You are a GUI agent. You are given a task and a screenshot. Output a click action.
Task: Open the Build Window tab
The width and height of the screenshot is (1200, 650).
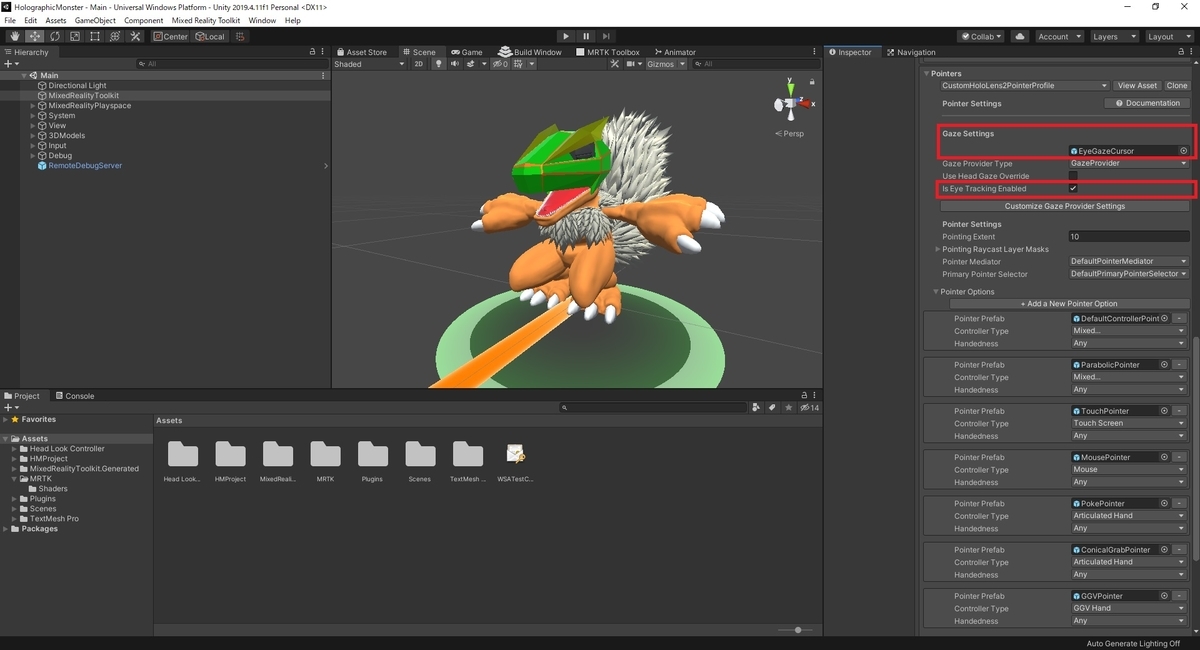531,52
